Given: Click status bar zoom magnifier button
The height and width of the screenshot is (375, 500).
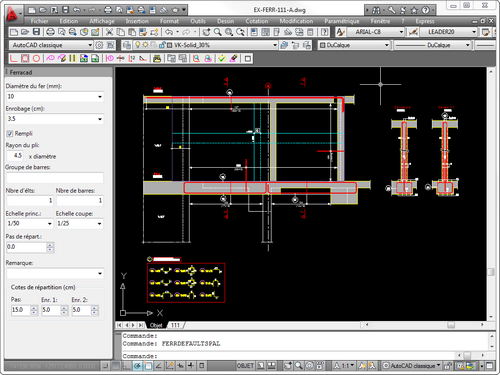Looking at the screenshot, I should pos(299,366).
